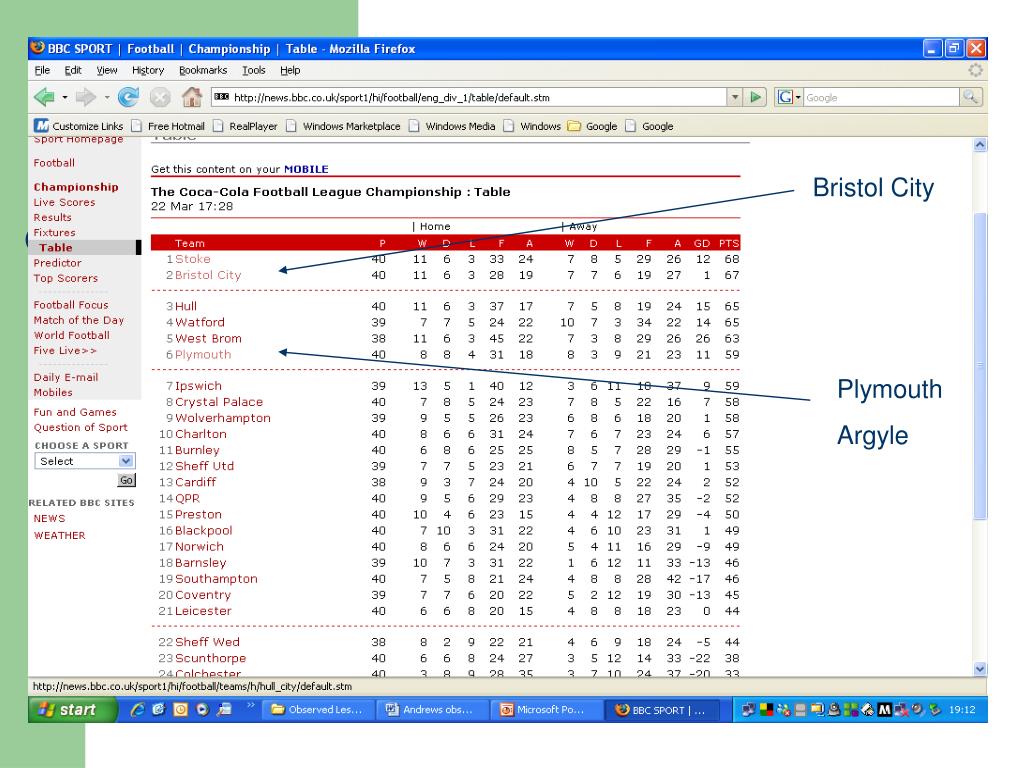1024x768 pixels.
Task: Open the Top Scorers sidebar link
Action: tap(65, 278)
